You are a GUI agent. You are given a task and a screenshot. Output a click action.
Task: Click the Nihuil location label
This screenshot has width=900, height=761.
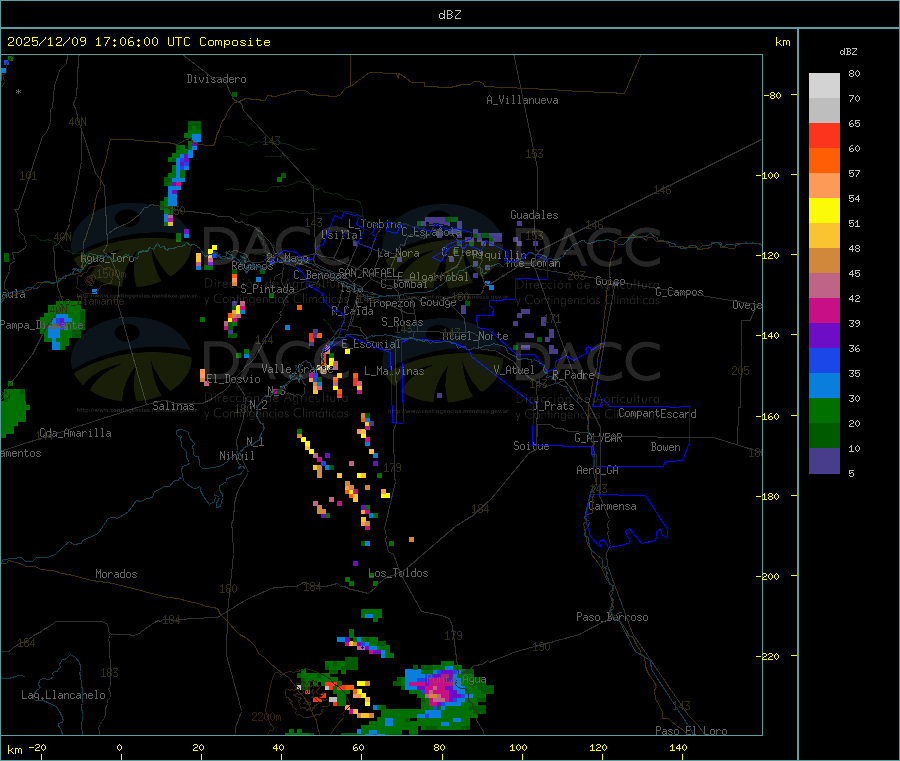click(x=236, y=456)
